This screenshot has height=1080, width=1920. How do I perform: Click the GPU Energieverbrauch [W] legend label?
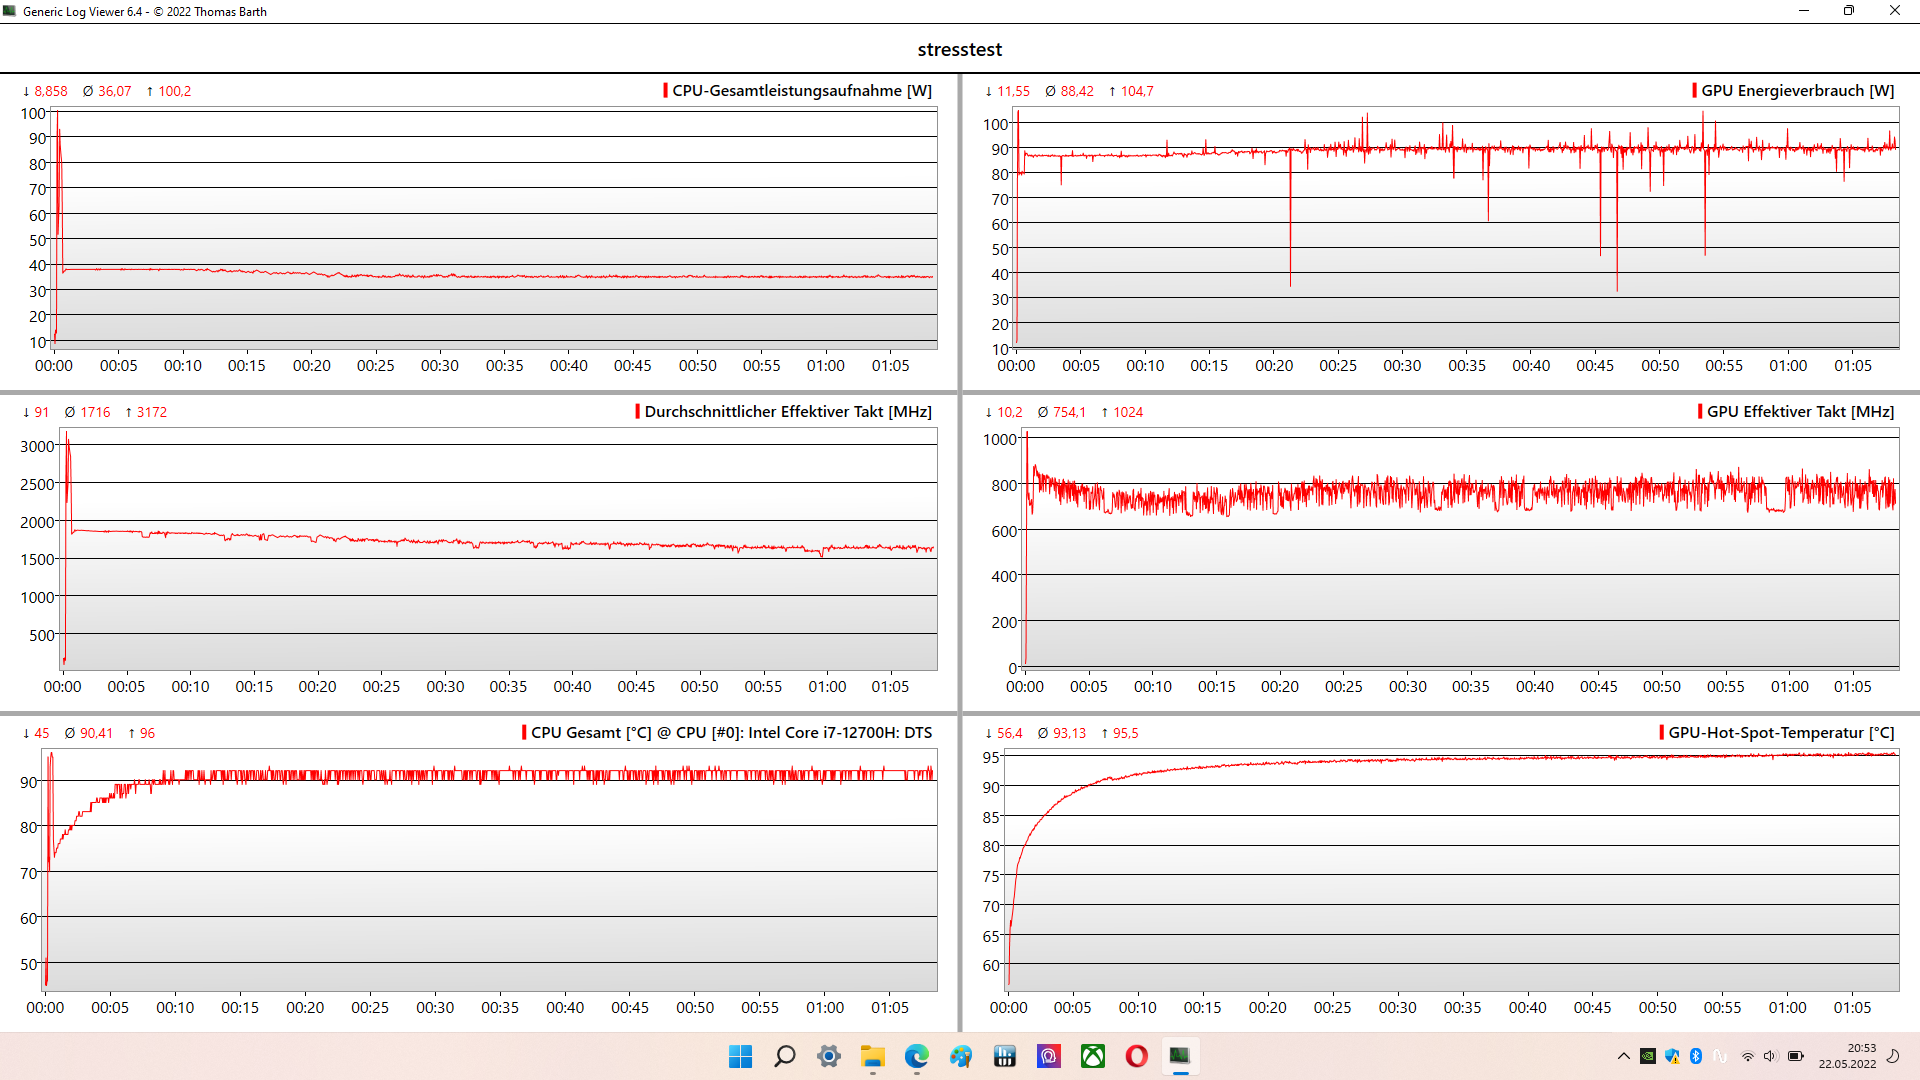point(1797,90)
